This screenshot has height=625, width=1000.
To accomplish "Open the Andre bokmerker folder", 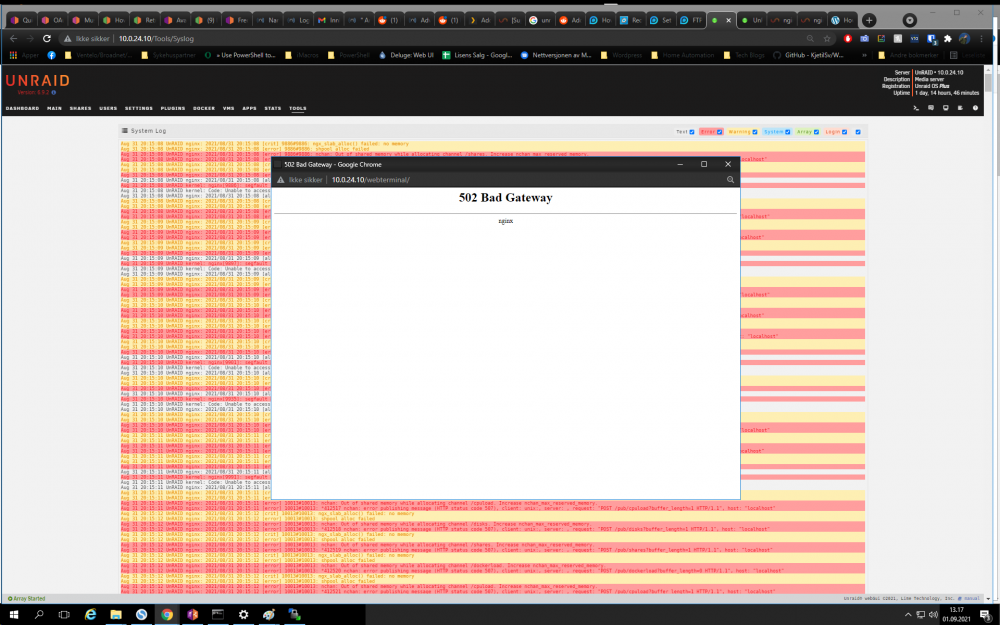I will click(908, 55).
